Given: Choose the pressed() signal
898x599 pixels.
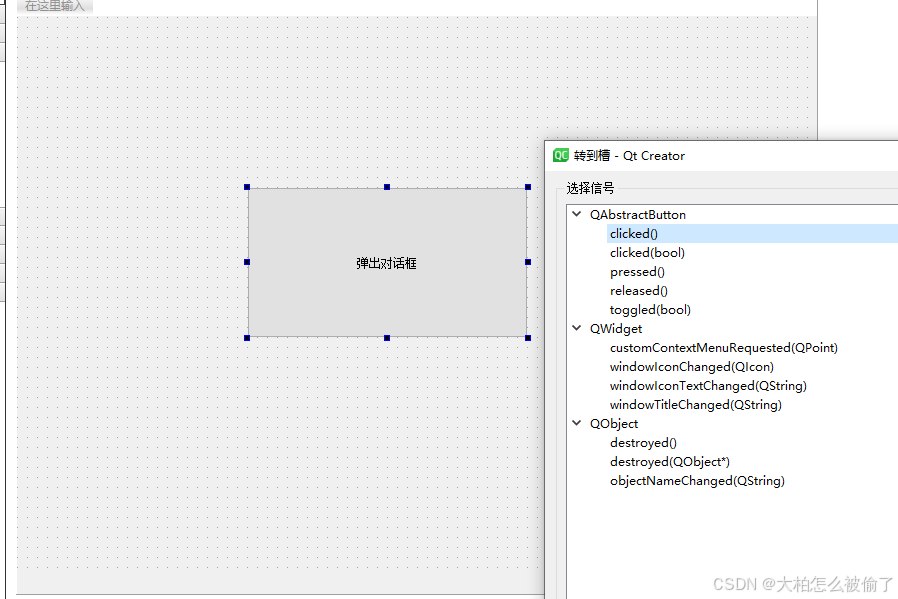Looking at the screenshot, I should click(637, 271).
